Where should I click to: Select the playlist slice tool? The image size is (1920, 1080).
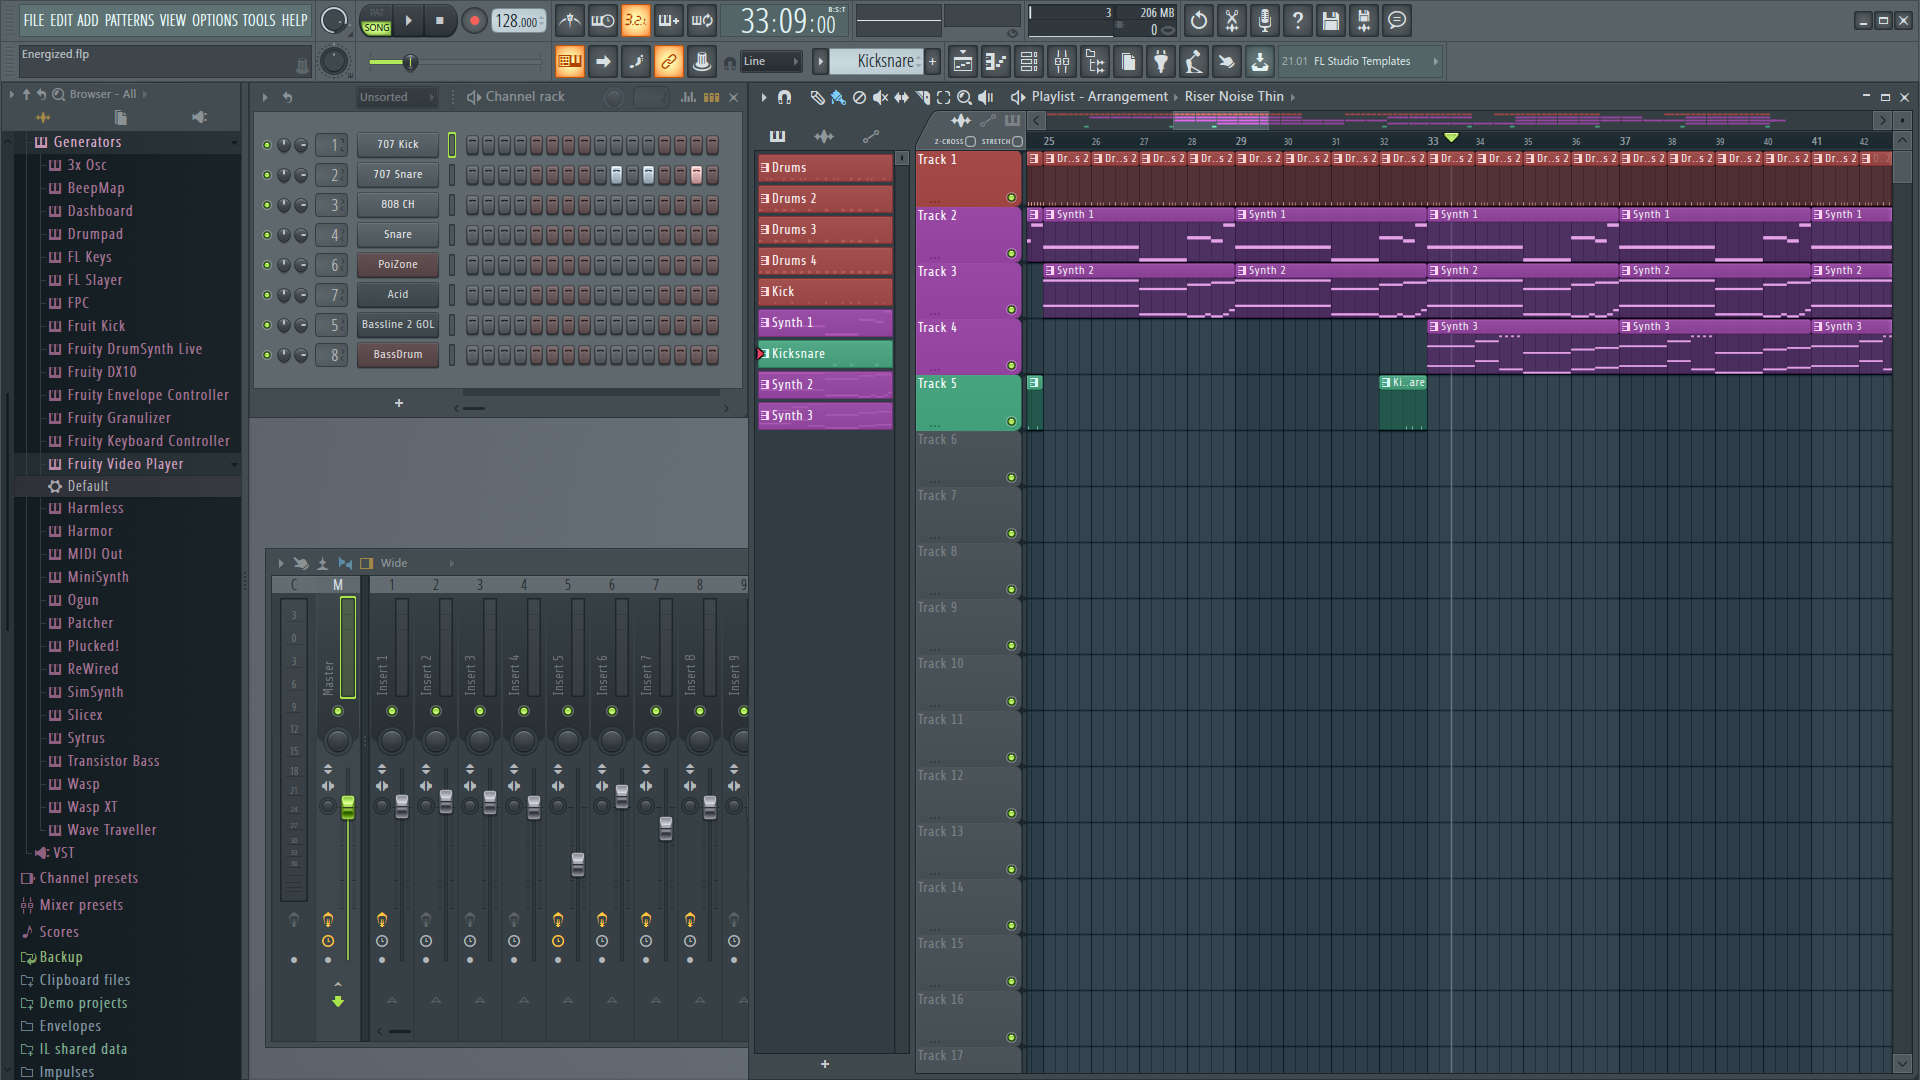(x=922, y=97)
